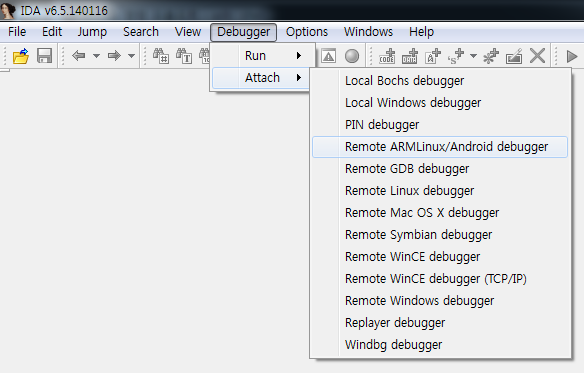Select Local Windows debugger
The width and height of the screenshot is (584, 373).
440,102
